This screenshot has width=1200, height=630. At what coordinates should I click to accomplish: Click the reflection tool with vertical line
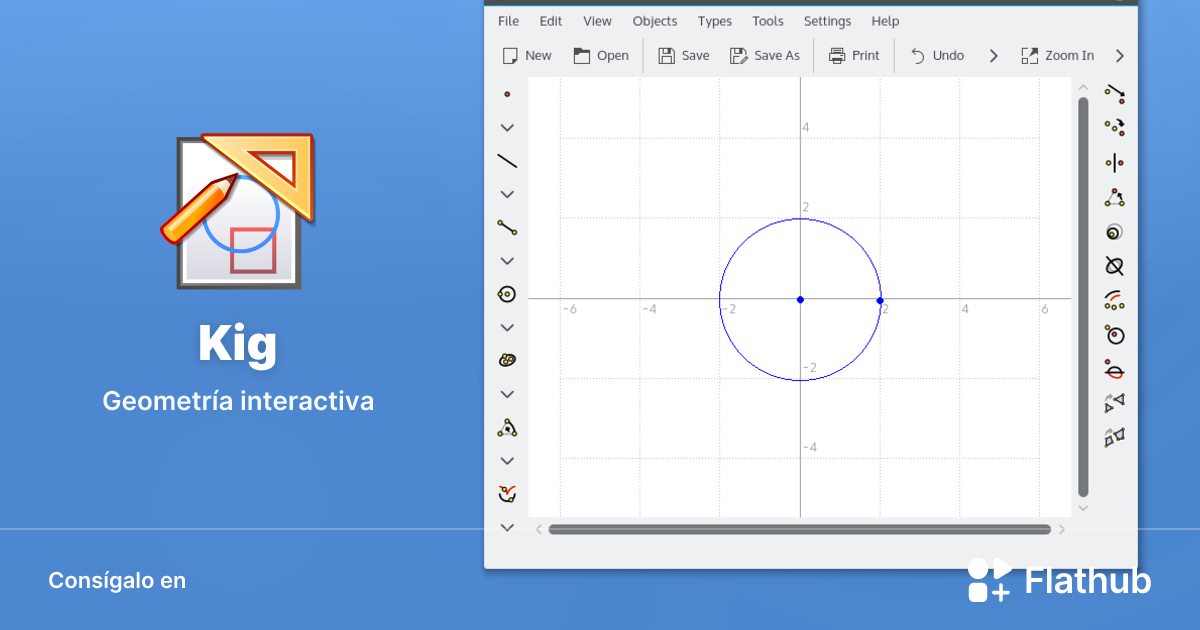(x=1114, y=163)
